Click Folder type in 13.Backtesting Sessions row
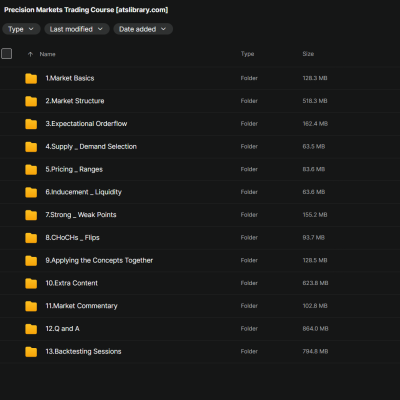Screen dimensions: 400x400 [249, 351]
